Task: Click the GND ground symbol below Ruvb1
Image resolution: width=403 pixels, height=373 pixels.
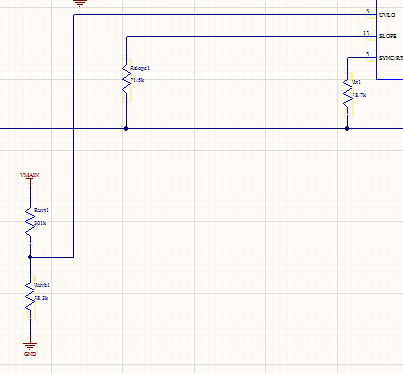Action: pyautogui.click(x=30, y=346)
